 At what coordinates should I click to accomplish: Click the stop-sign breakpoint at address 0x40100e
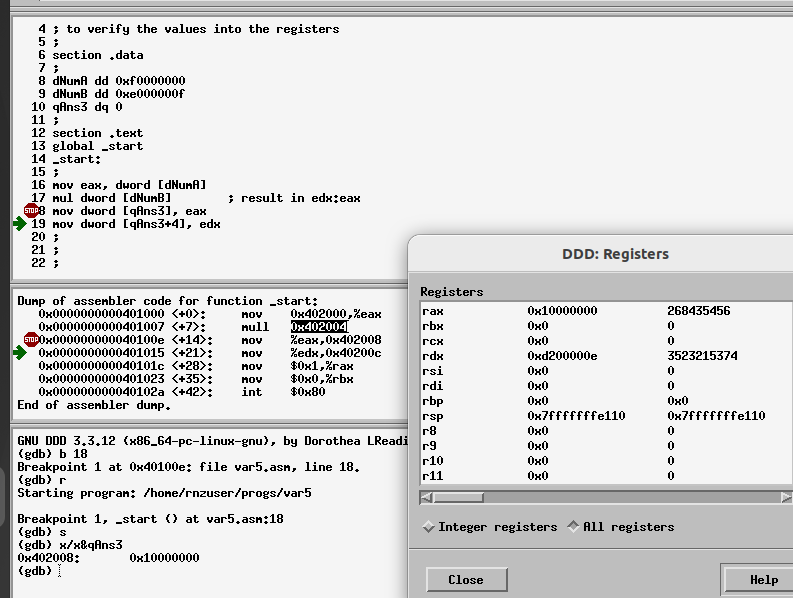[x=31, y=339]
